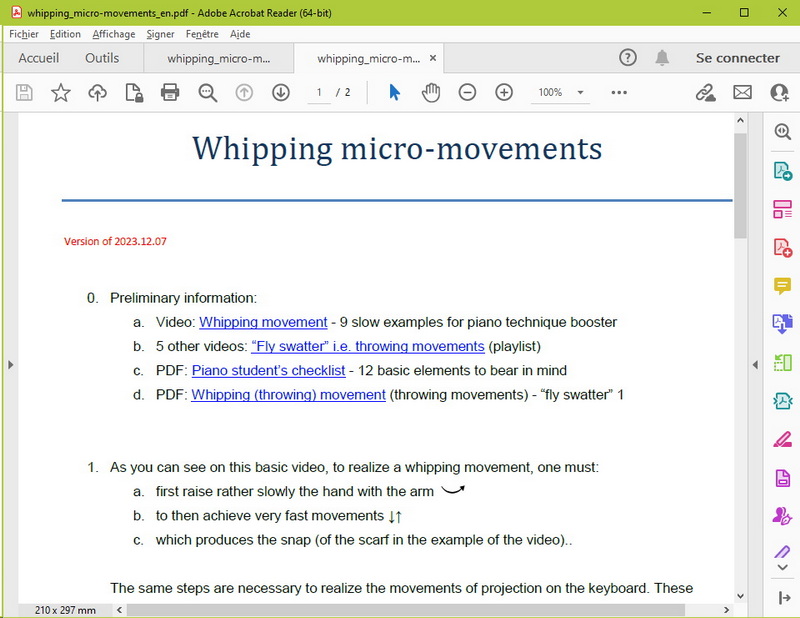This screenshot has width=800, height=618.
Task: Click the zoom in plus icon
Action: [504, 93]
